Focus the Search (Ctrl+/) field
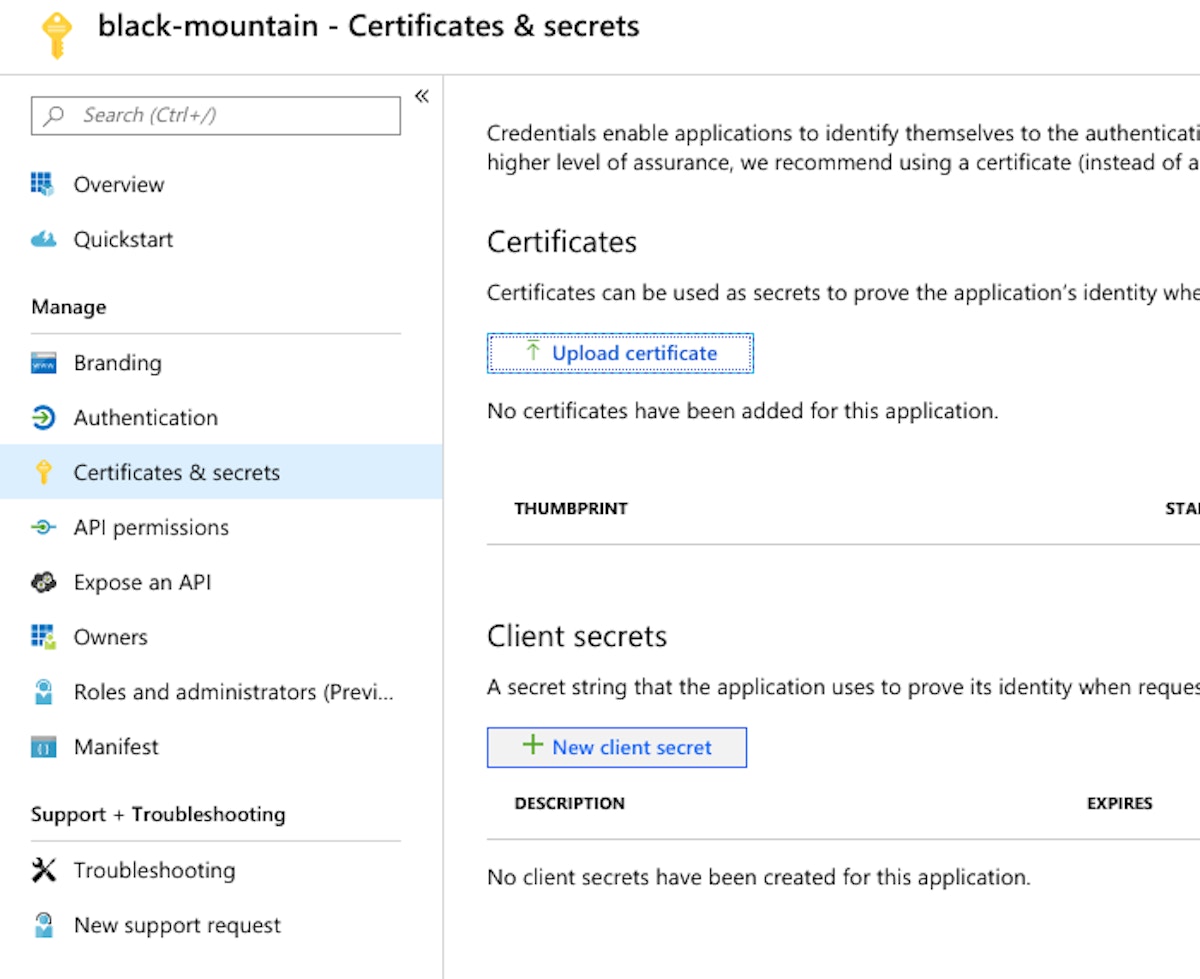This screenshot has width=1200, height=979. tap(216, 115)
